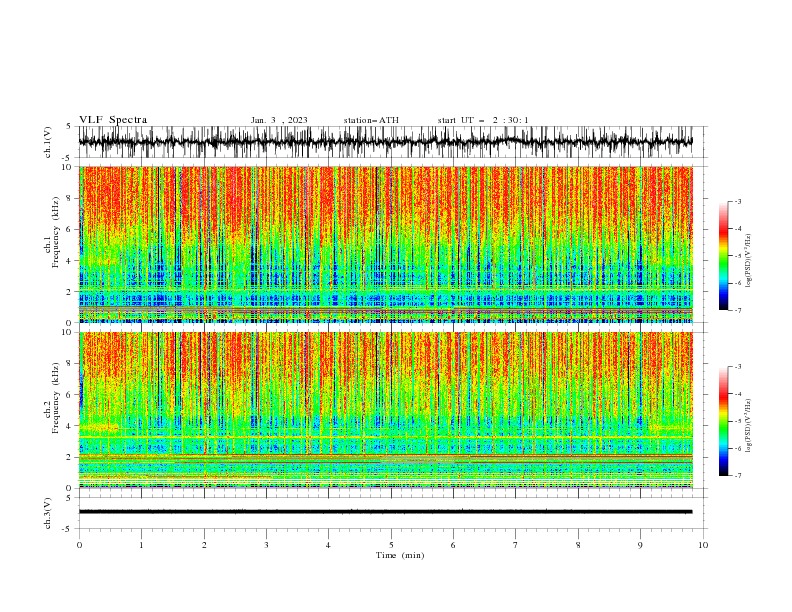The image size is (792, 612).
Task: Click the ch.2 Frequency (kHz) axis label
Action: [52, 398]
